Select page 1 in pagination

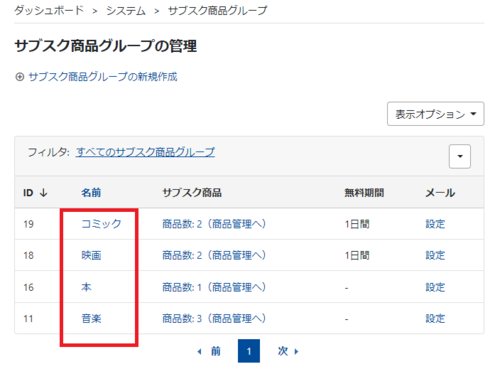click(249, 351)
